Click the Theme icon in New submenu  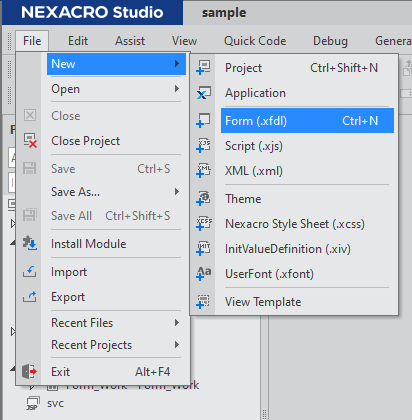pyautogui.click(x=203, y=199)
